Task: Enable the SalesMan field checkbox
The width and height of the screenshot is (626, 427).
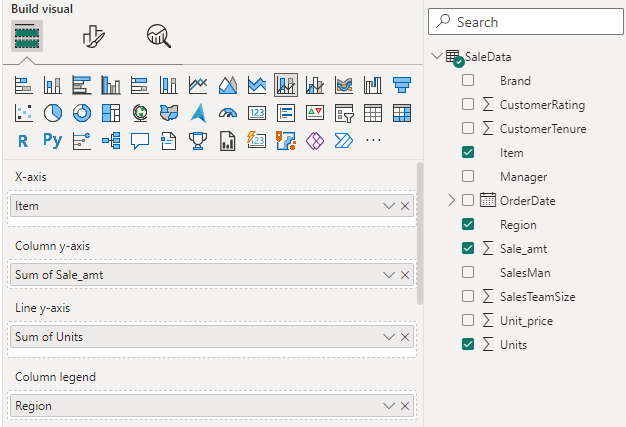Action: pyautogui.click(x=468, y=273)
